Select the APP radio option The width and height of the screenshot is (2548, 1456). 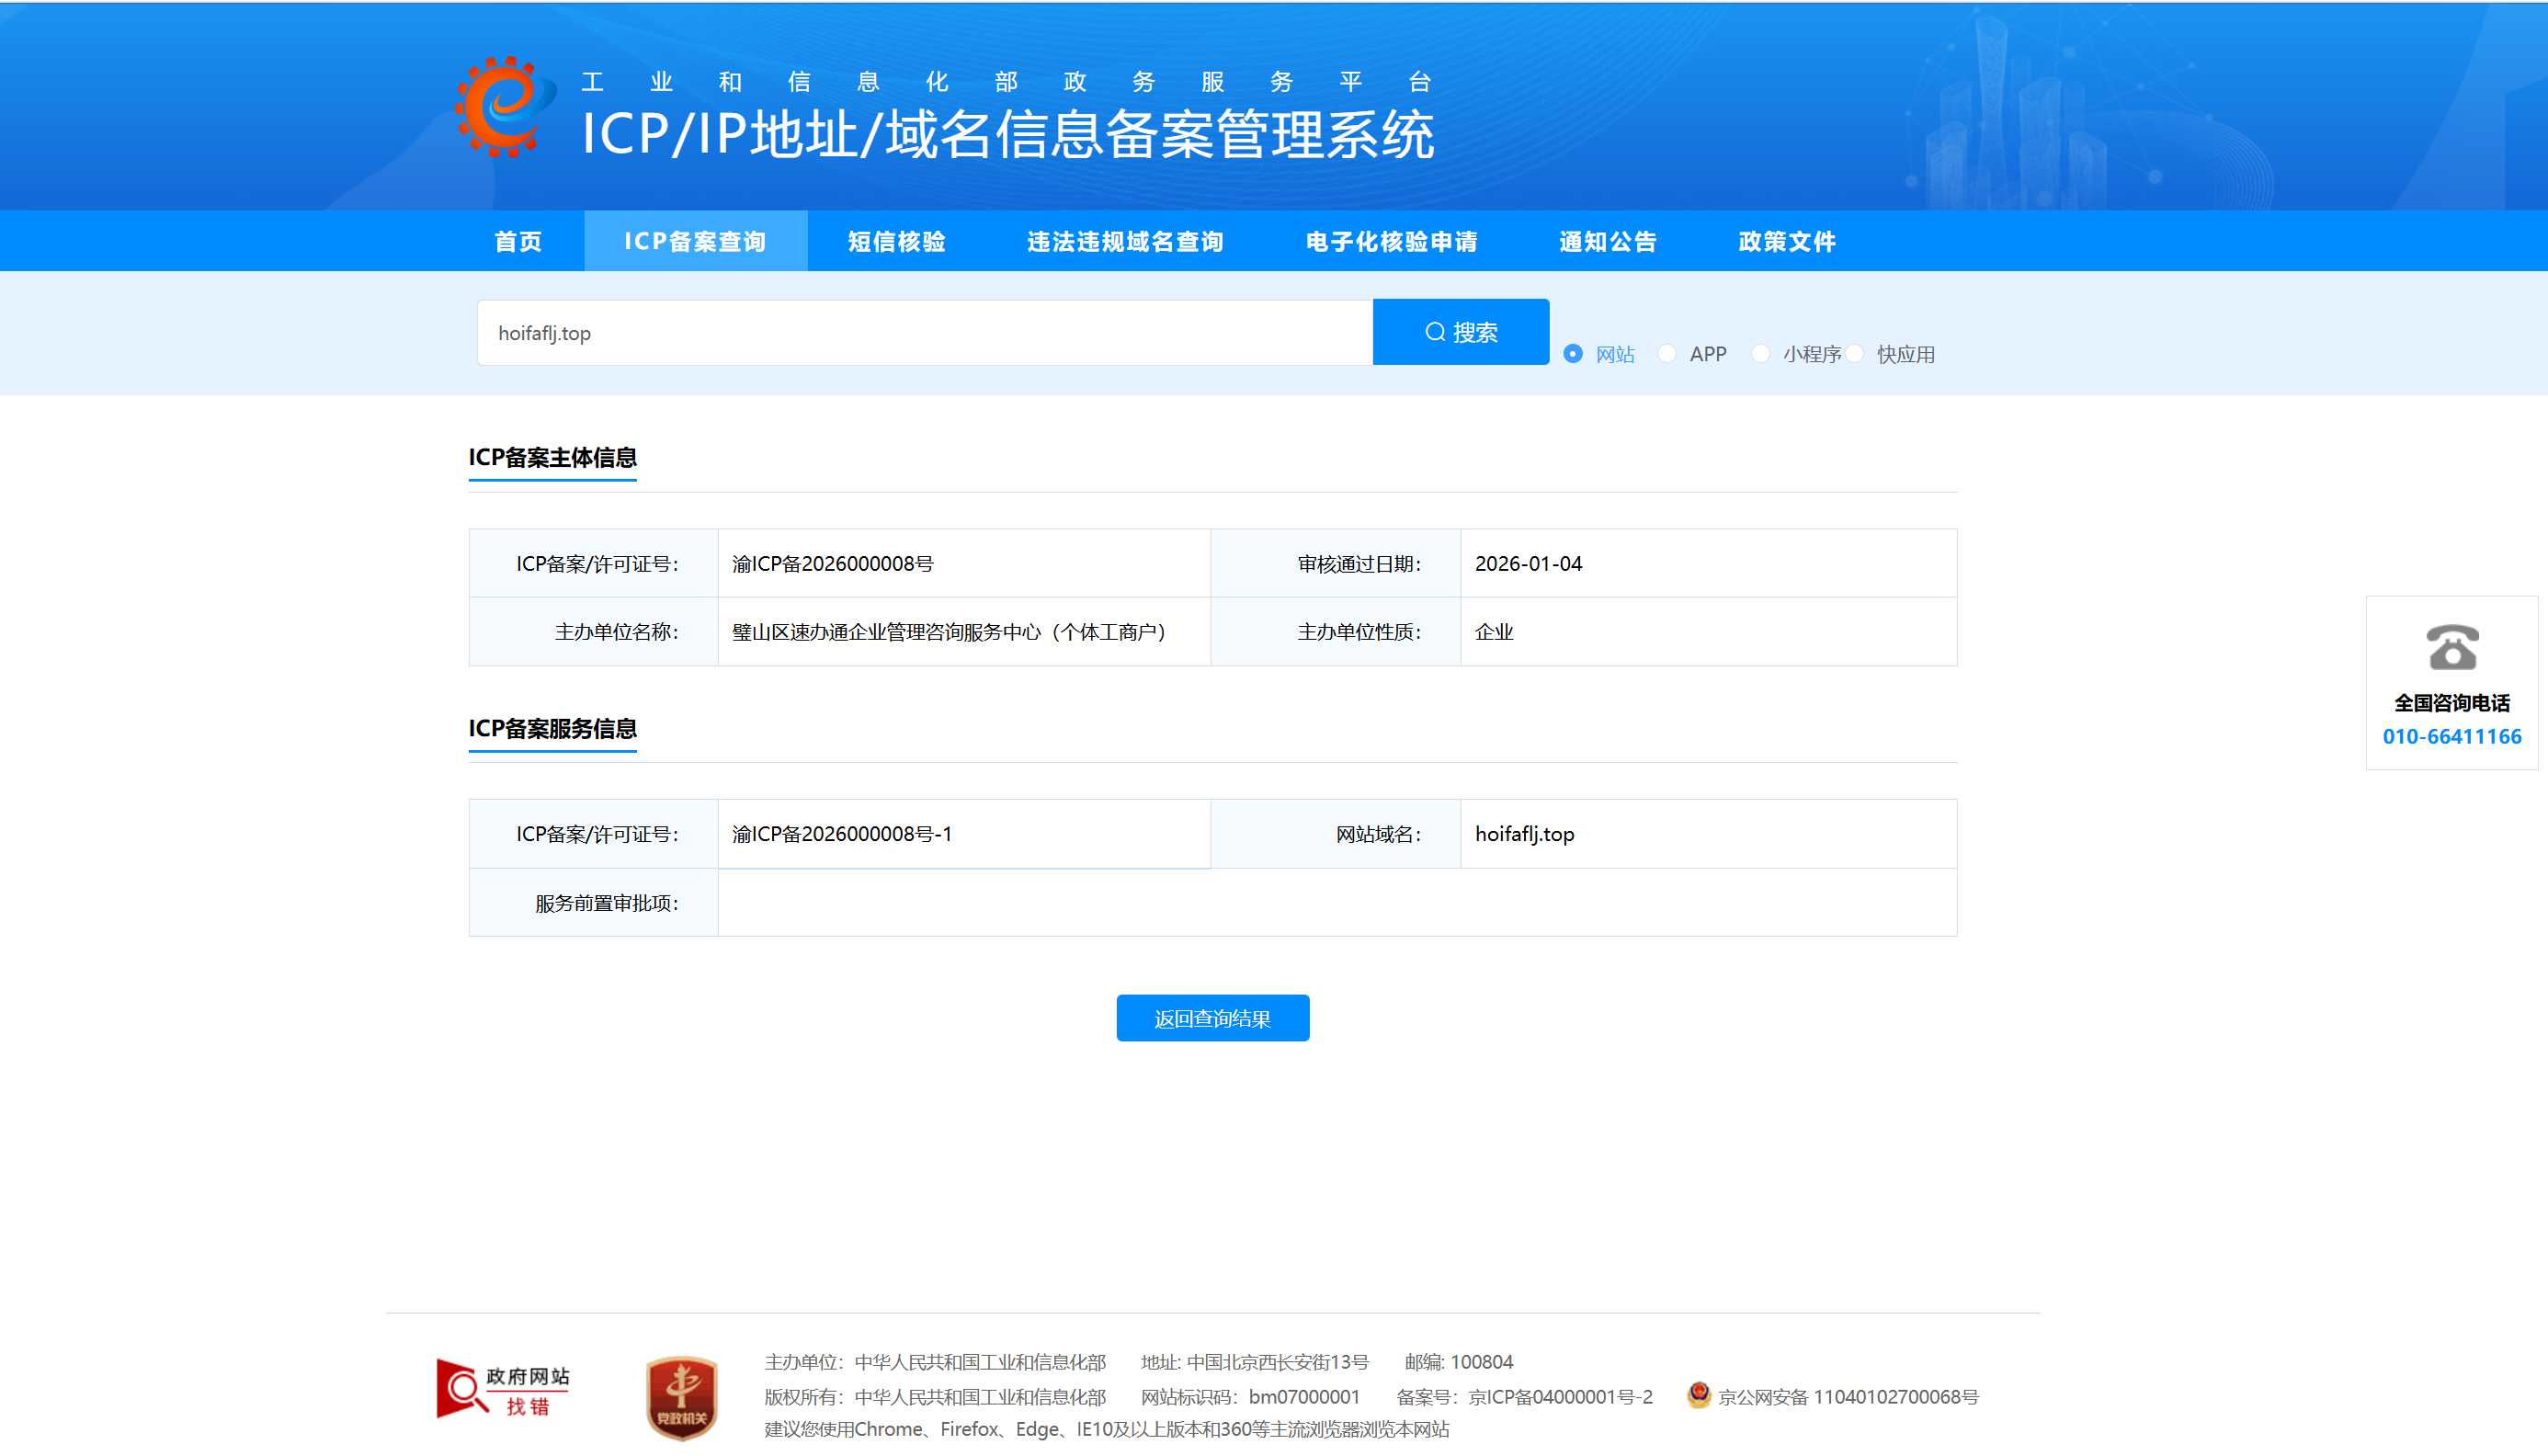(1667, 354)
